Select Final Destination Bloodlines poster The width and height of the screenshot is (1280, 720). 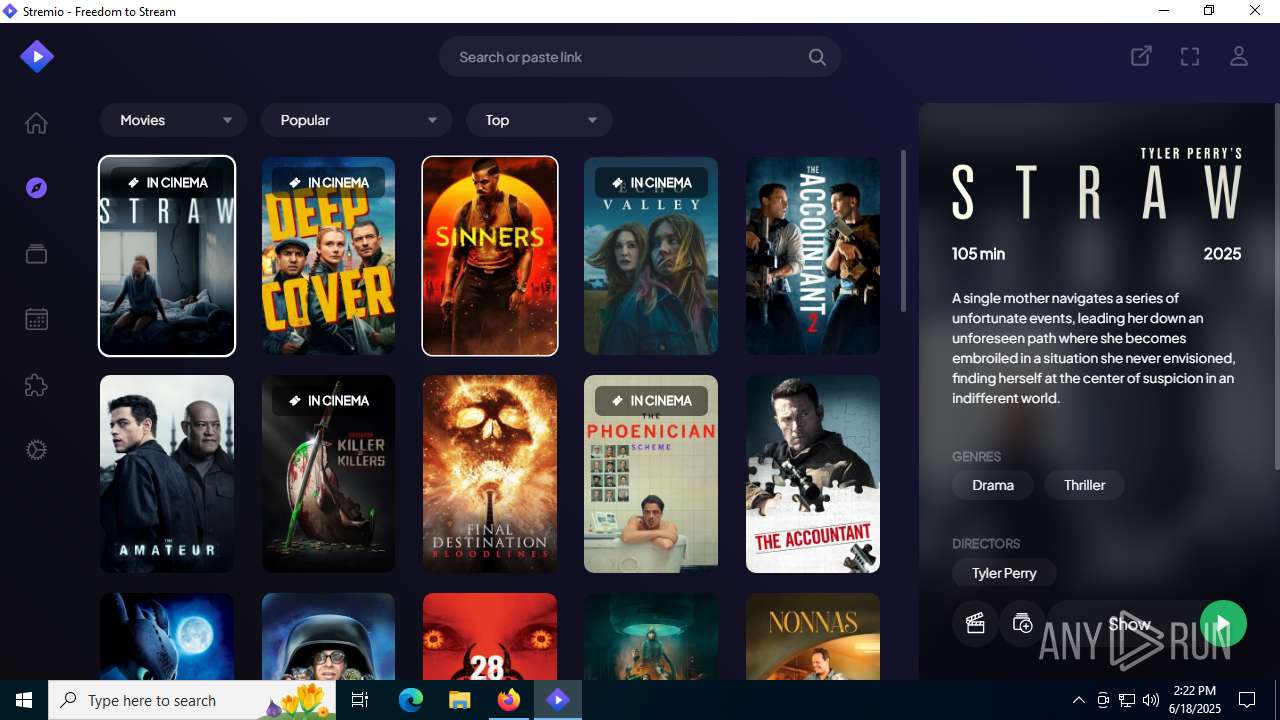point(490,474)
